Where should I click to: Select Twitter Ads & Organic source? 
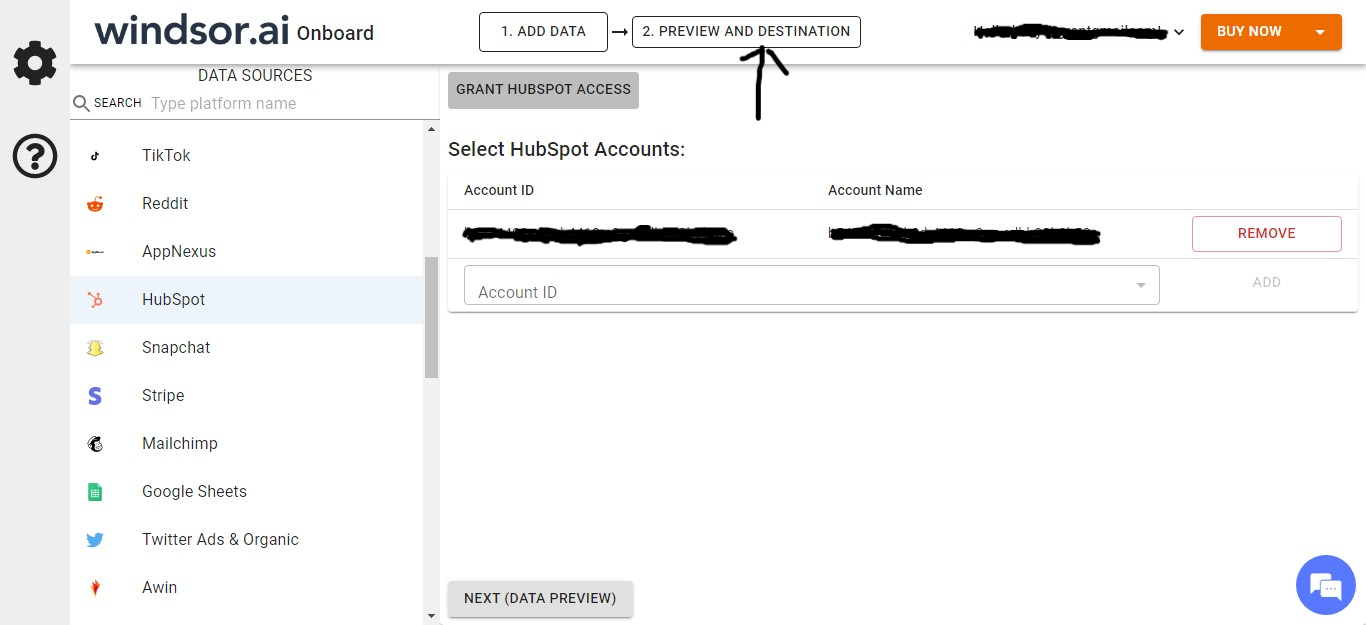(247, 540)
